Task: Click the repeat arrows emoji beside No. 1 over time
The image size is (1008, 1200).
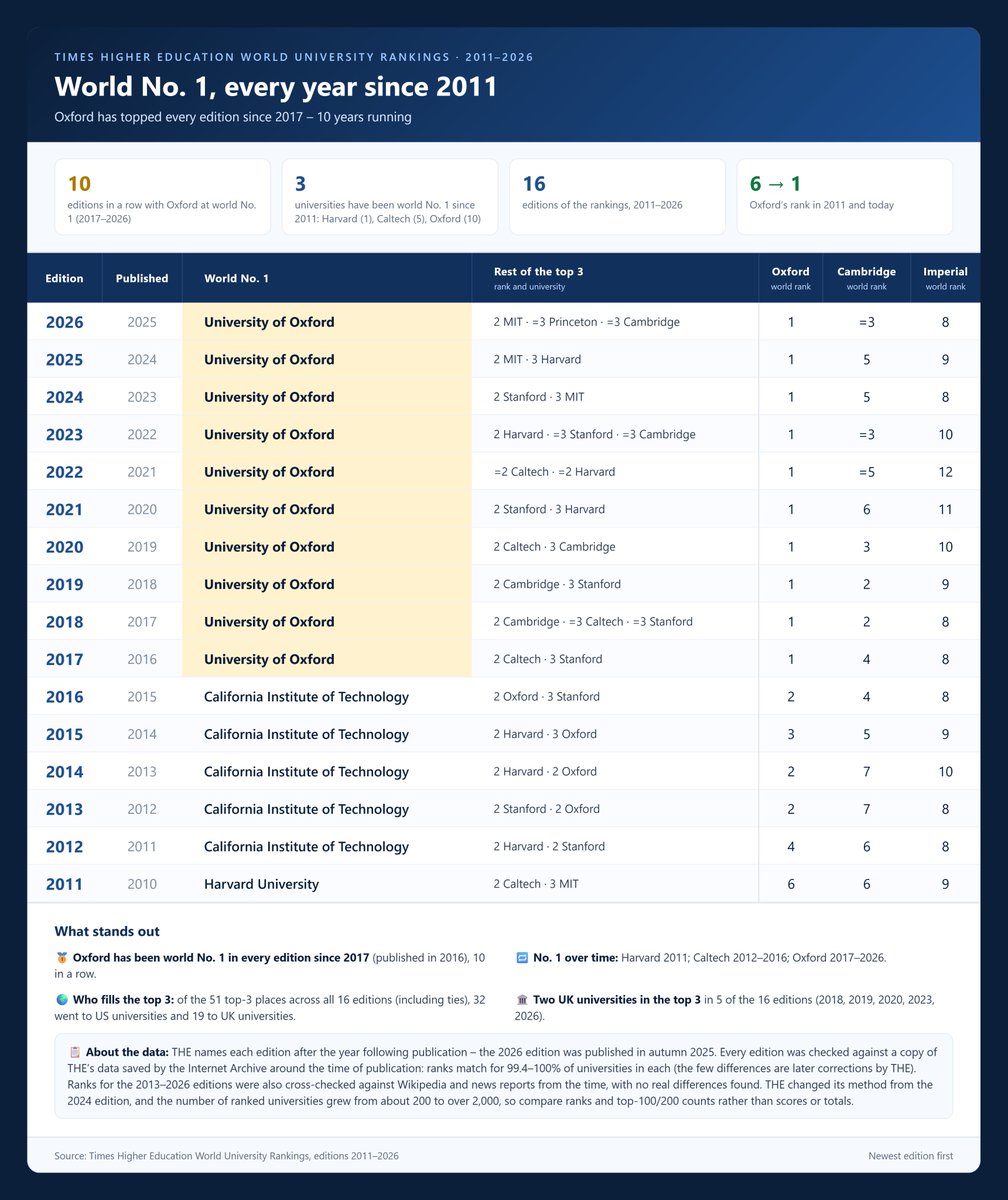Action: (521, 958)
